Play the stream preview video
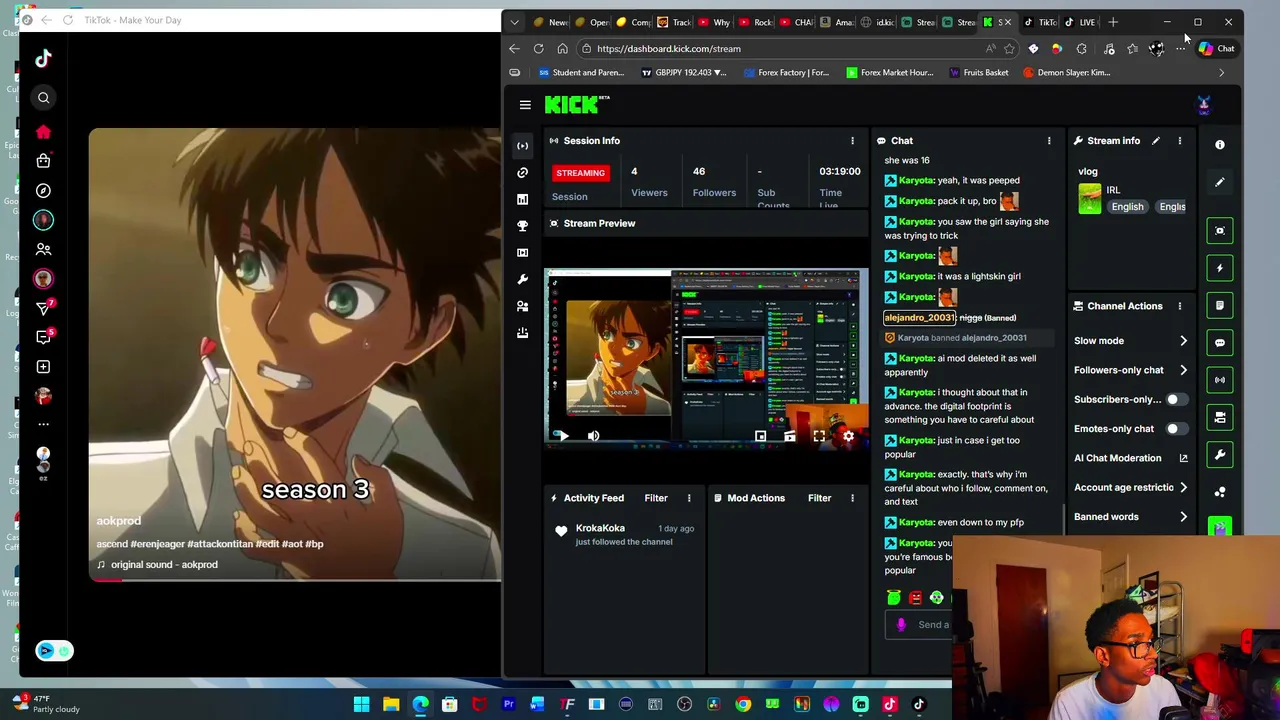The image size is (1280, 720). pyautogui.click(x=563, y=436)
